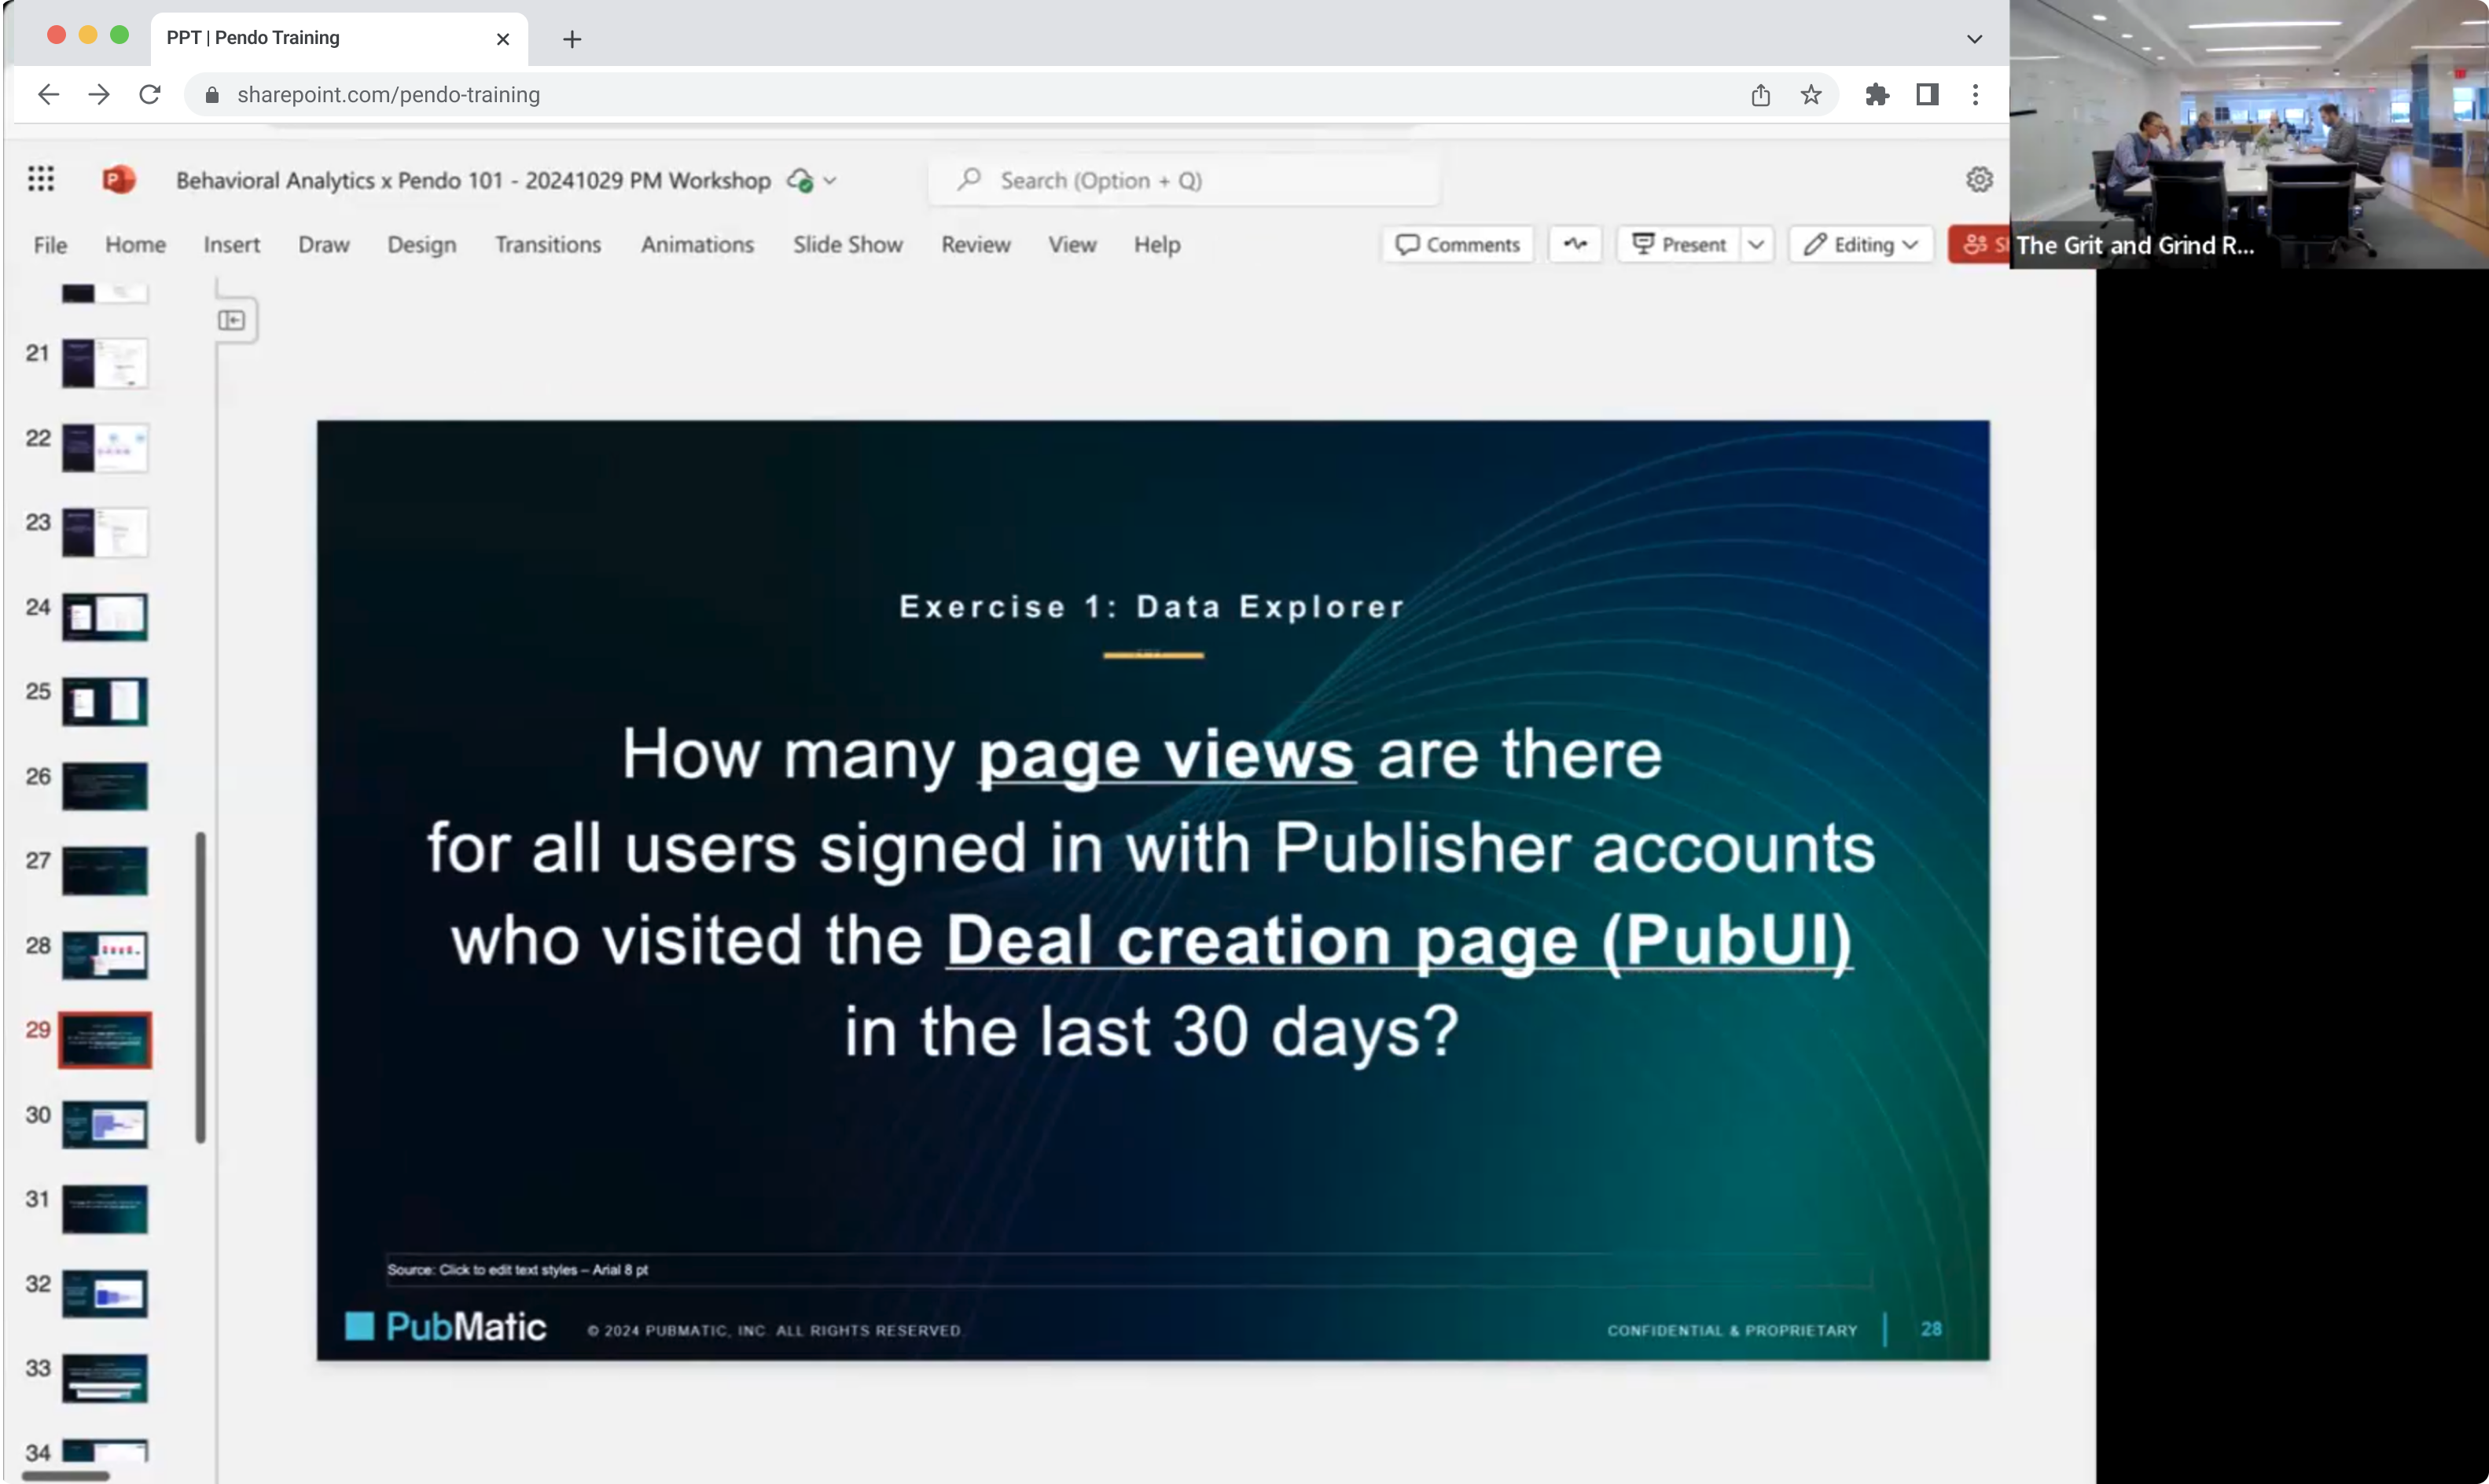Click the Catch Up activity icon
The image size is (2489, 1484).
tap(1575, 244)
